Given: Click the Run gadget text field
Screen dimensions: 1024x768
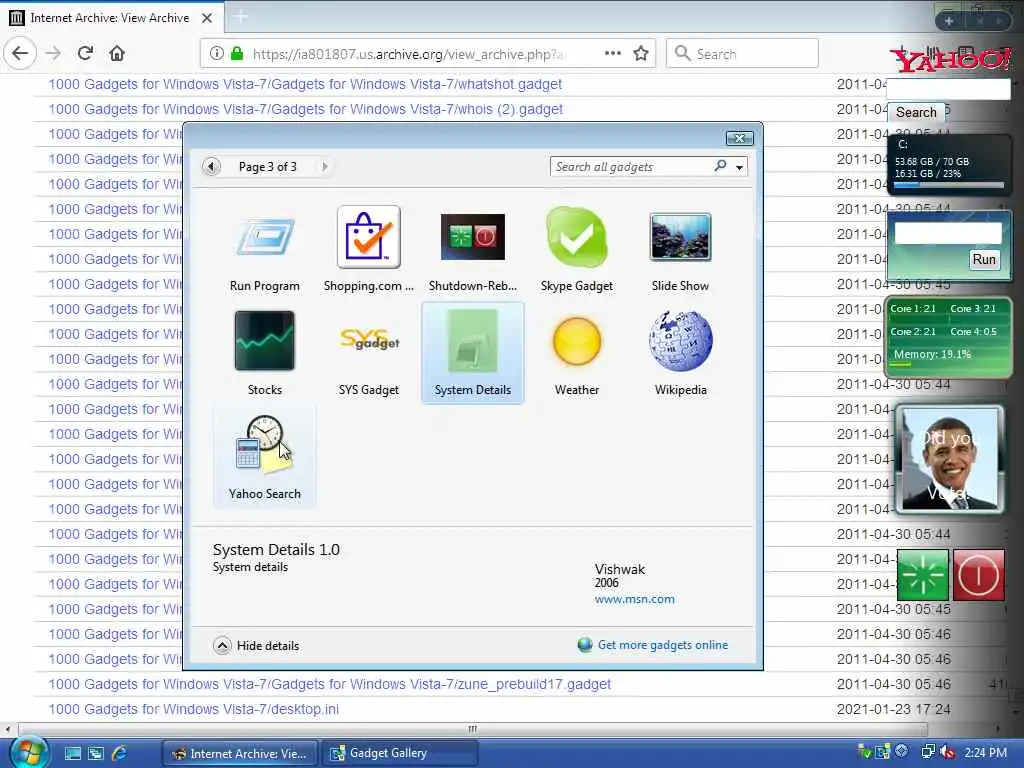Looking at the screenshot, I should [x=948, y=234].
